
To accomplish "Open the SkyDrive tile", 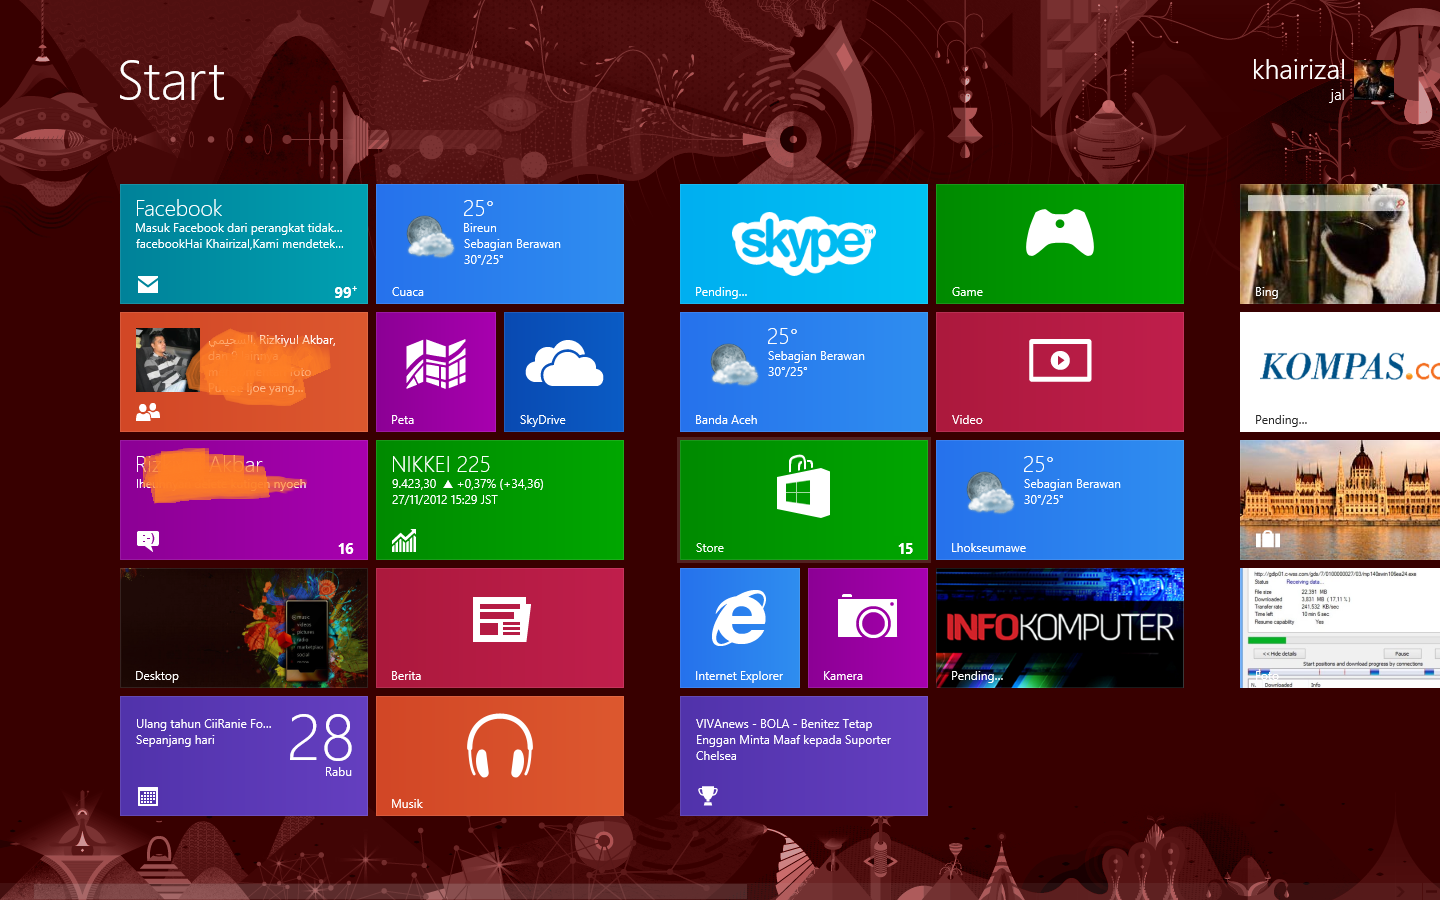I will tap(563, 372).
